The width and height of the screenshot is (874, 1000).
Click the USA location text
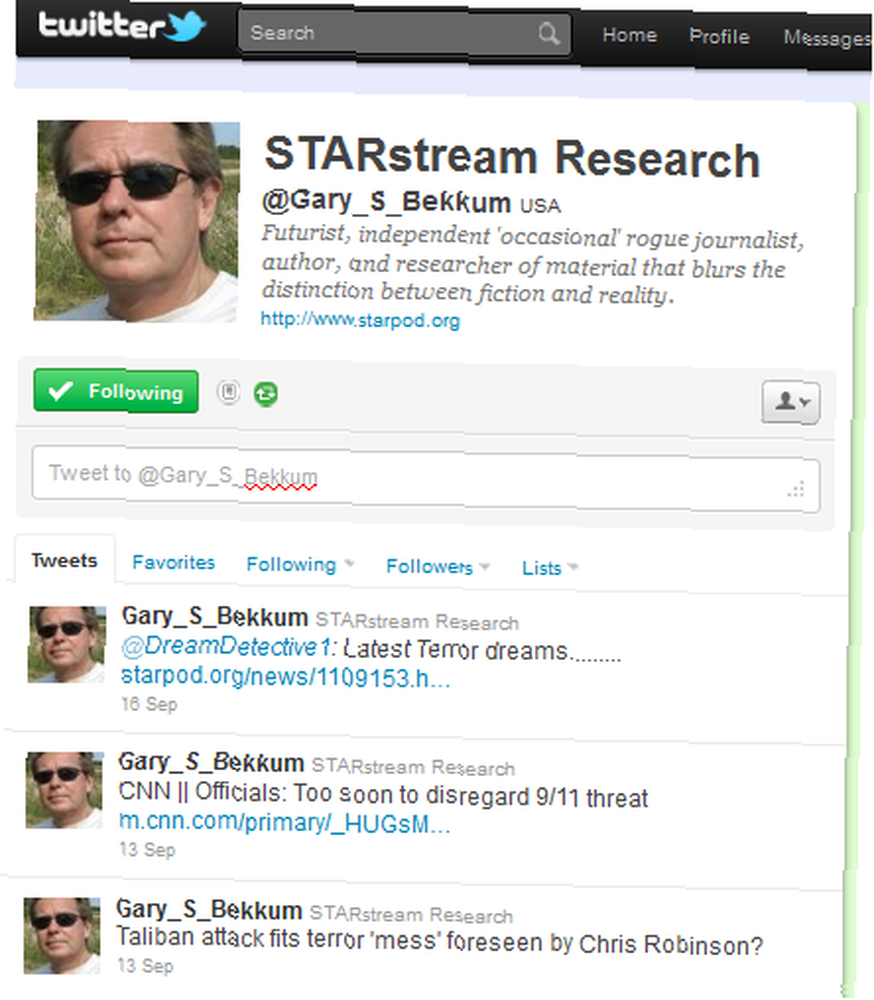point(540,206)
